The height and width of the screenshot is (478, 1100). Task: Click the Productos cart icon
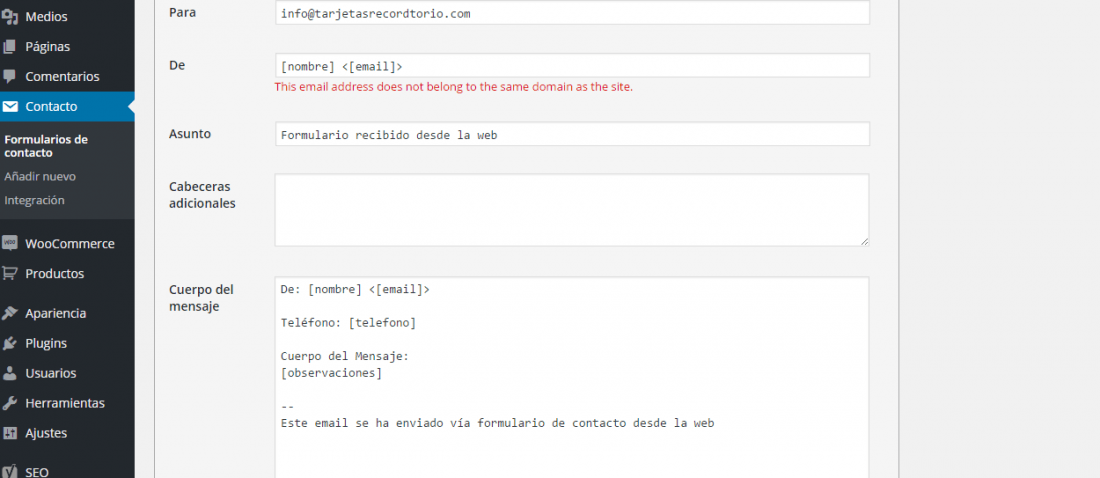click(10, 273)
